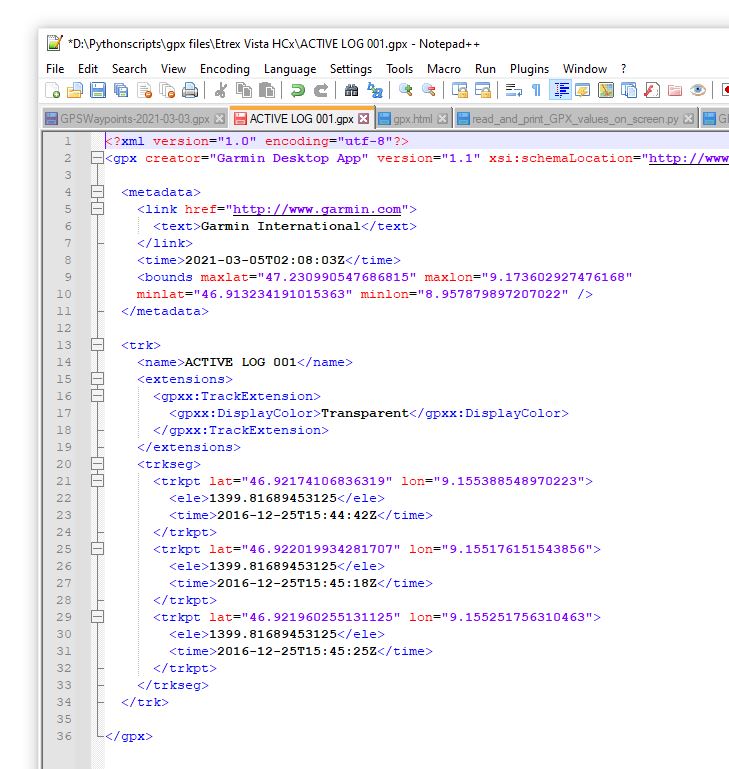Click the New file toolbar icon
The image size is (729, 769).
pyautogui.click(x=53, y=91)
